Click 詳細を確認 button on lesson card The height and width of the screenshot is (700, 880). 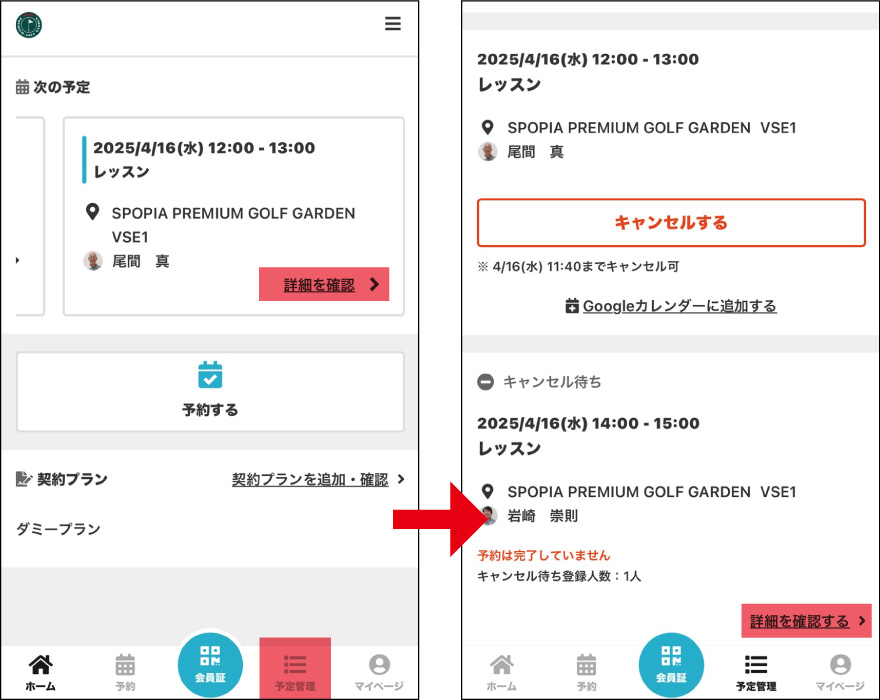[x=324, y=285]
